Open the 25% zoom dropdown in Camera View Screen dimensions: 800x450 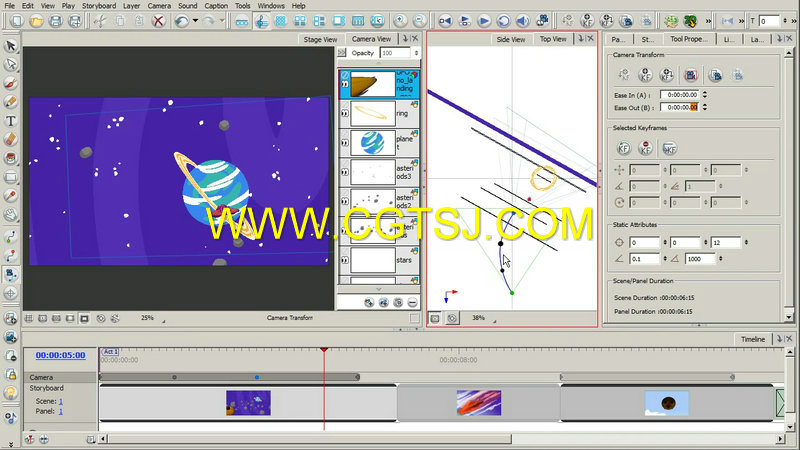tap(164, 321)
